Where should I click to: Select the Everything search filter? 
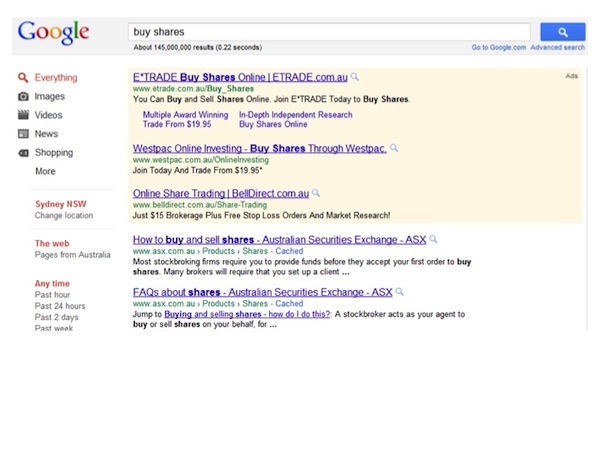(x=56, y=78)
